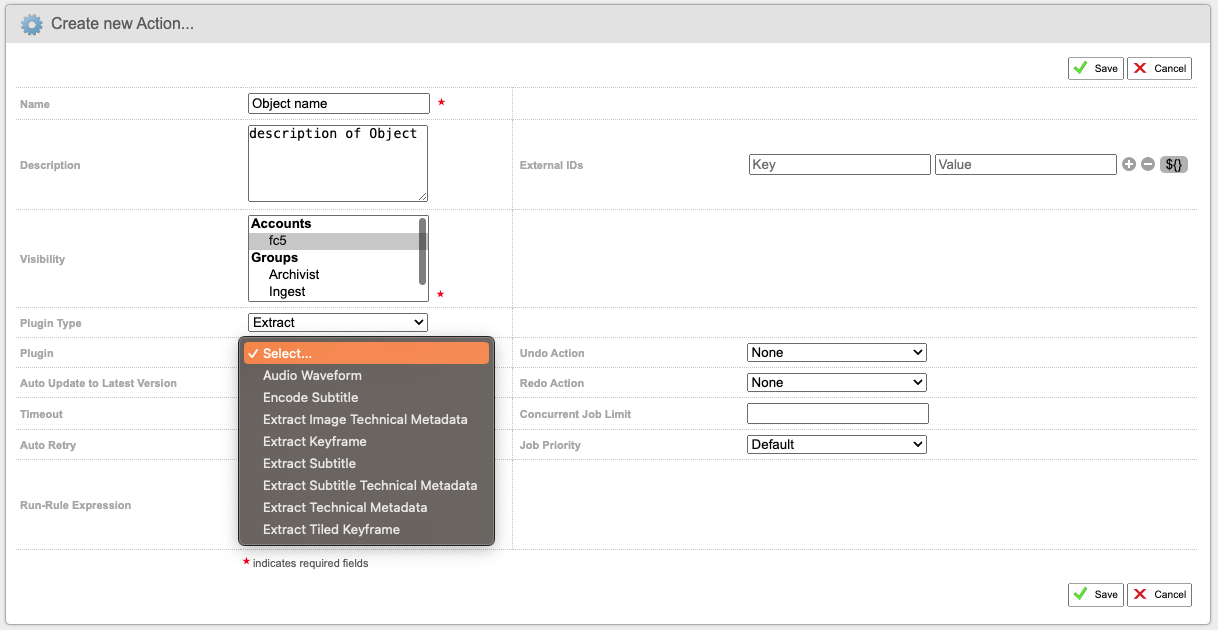Click the External IDs Key field
Viewport: 1218px width, 630px height.
tap(840, 165)
